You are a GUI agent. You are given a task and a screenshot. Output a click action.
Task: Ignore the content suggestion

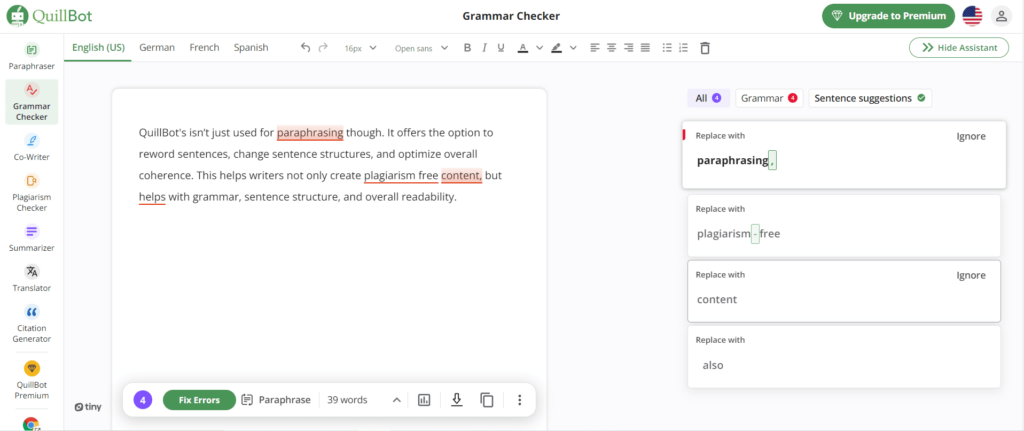tap(971, 275)
